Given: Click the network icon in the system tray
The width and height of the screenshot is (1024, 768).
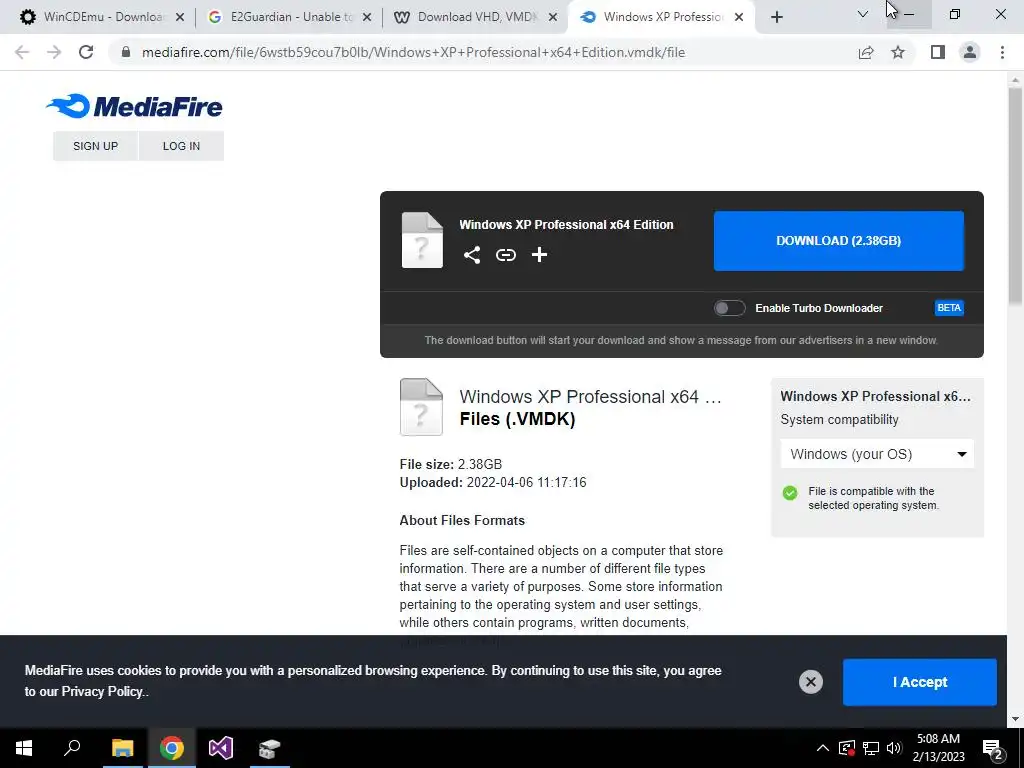Looking at the screenshot, I should [871, 748].
